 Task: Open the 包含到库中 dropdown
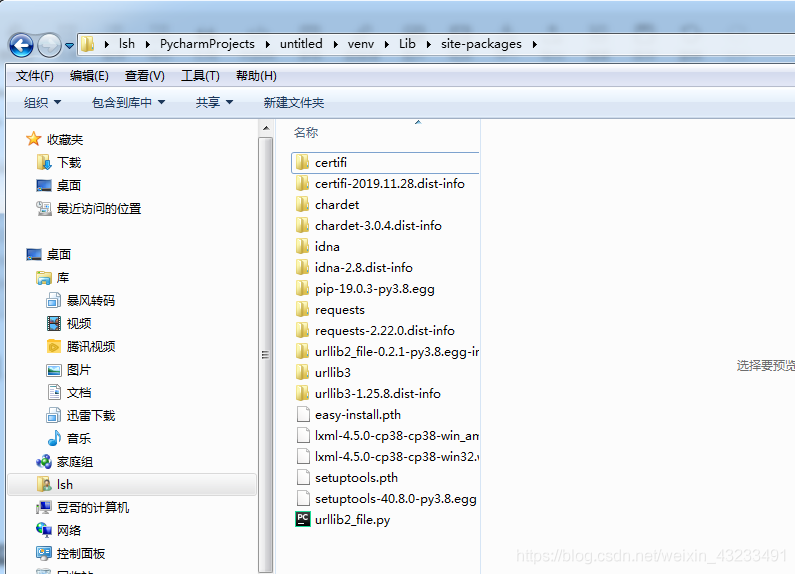coord(128,103)
